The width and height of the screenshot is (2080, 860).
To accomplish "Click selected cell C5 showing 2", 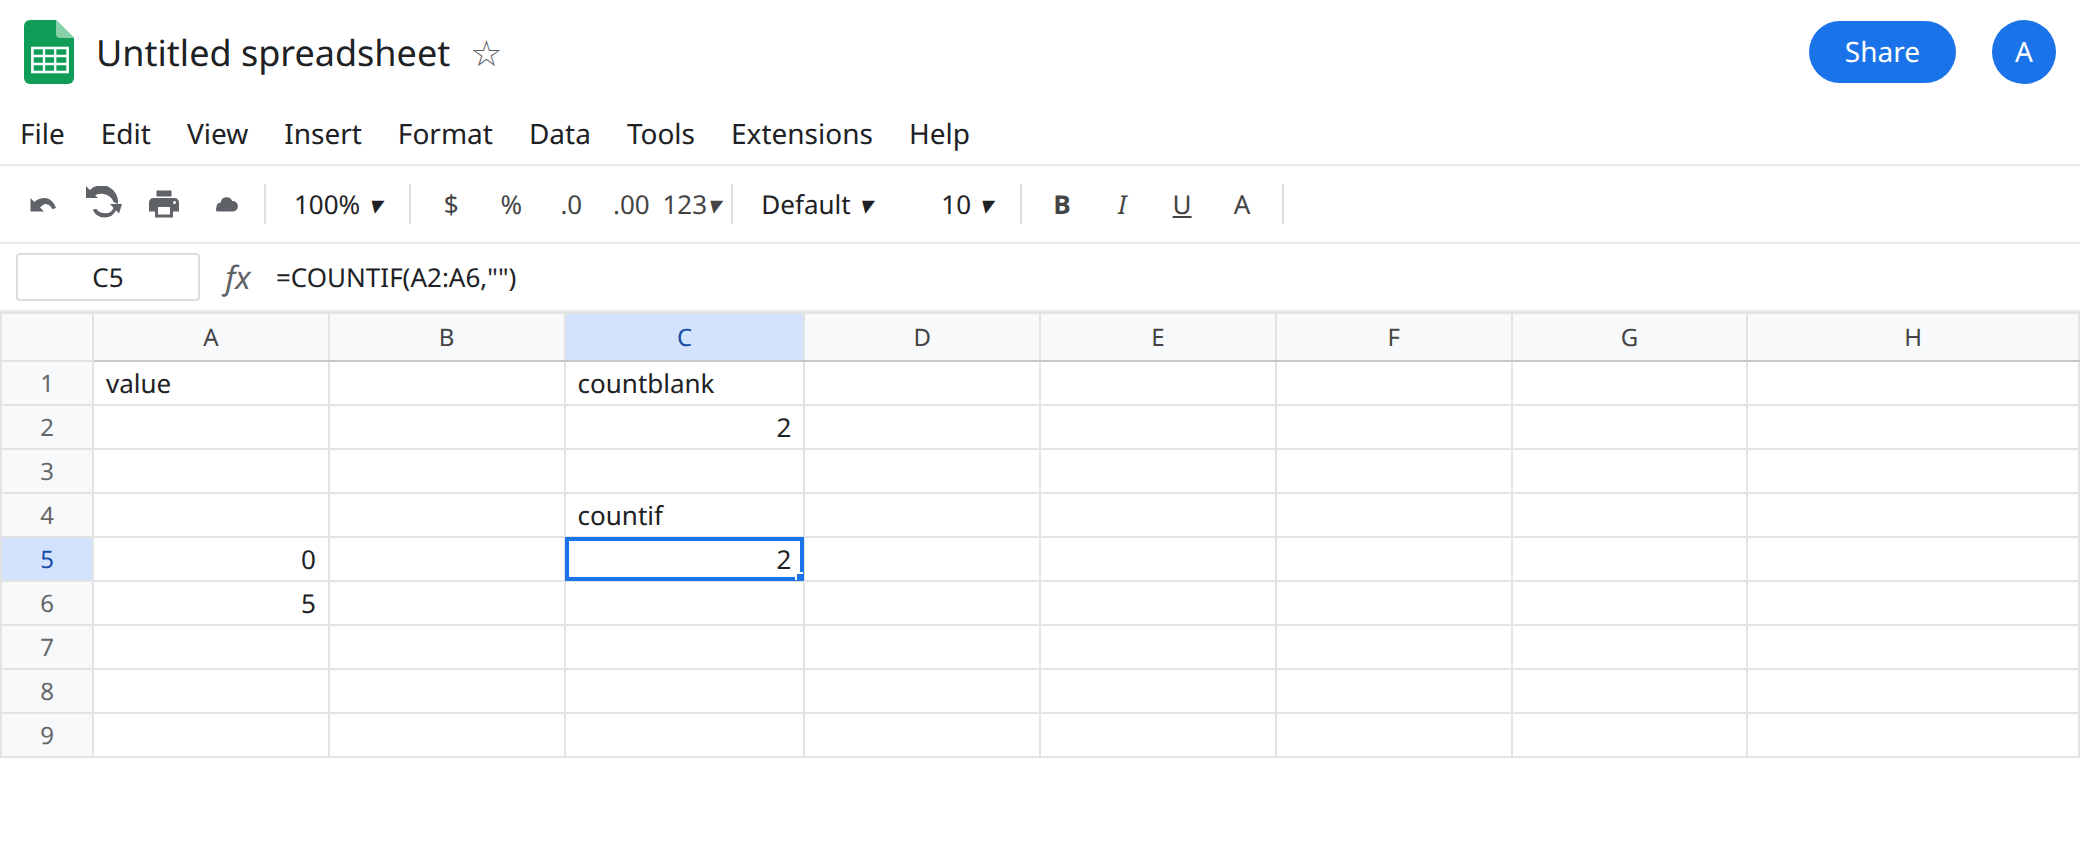I will [685, 560].
